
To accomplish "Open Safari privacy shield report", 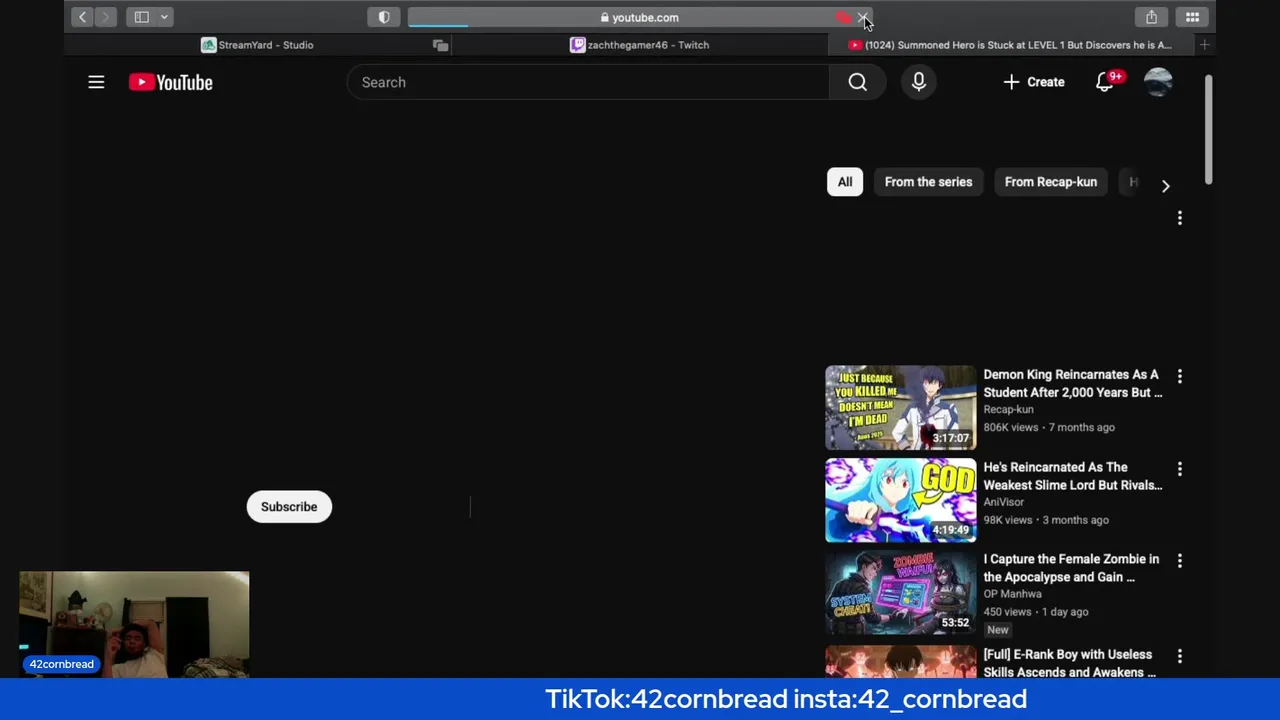I will click(x=384, y=17).
